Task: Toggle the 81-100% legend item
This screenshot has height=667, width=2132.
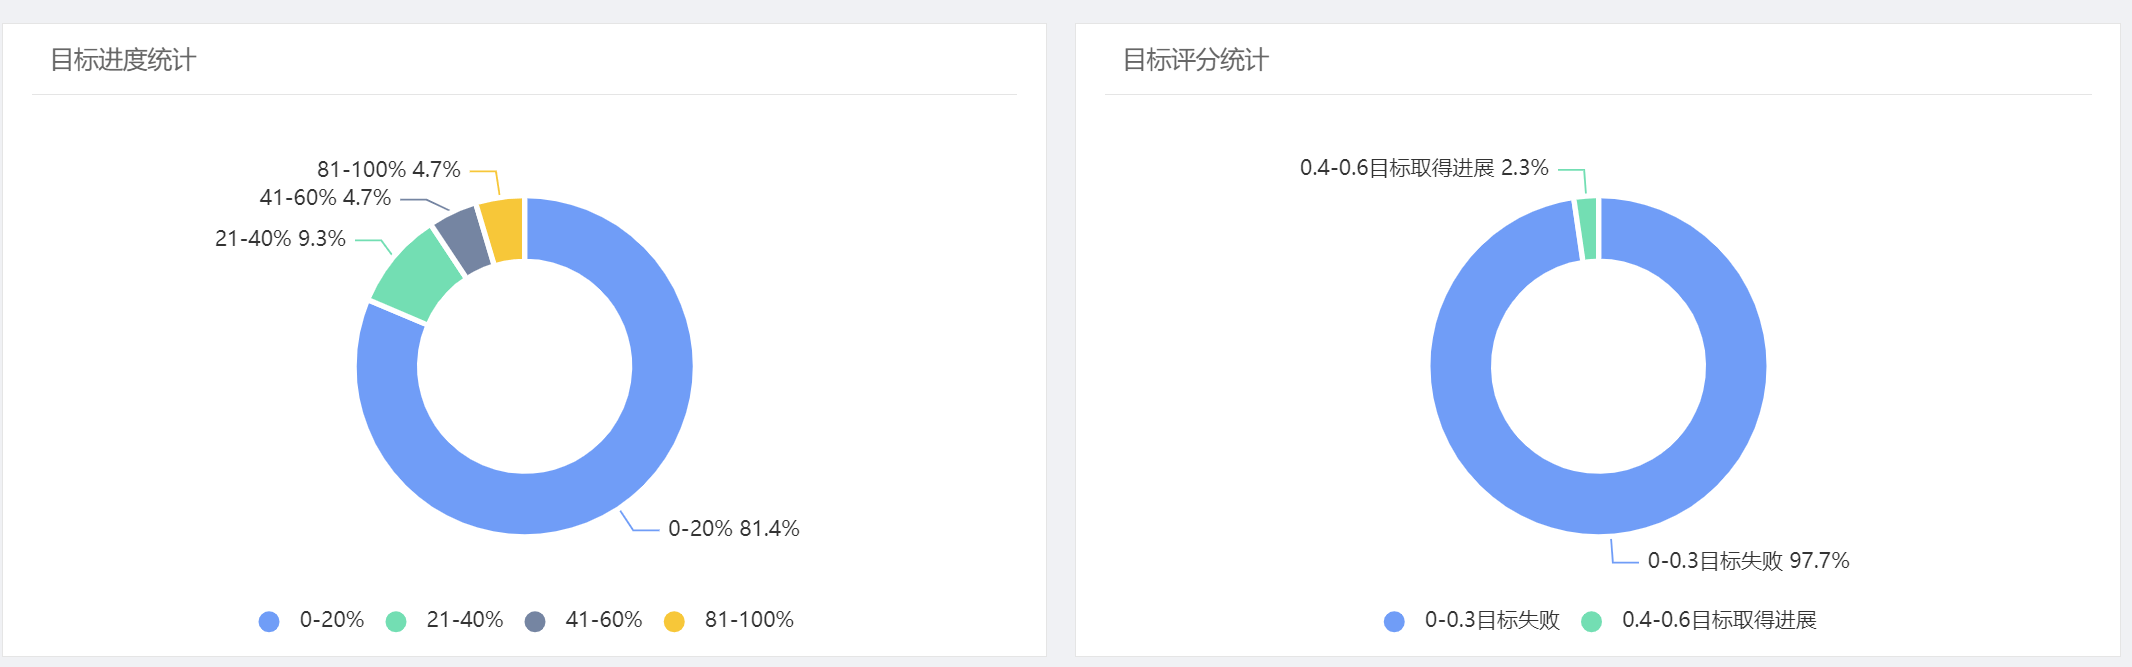Action: click(x=729, y=621)
